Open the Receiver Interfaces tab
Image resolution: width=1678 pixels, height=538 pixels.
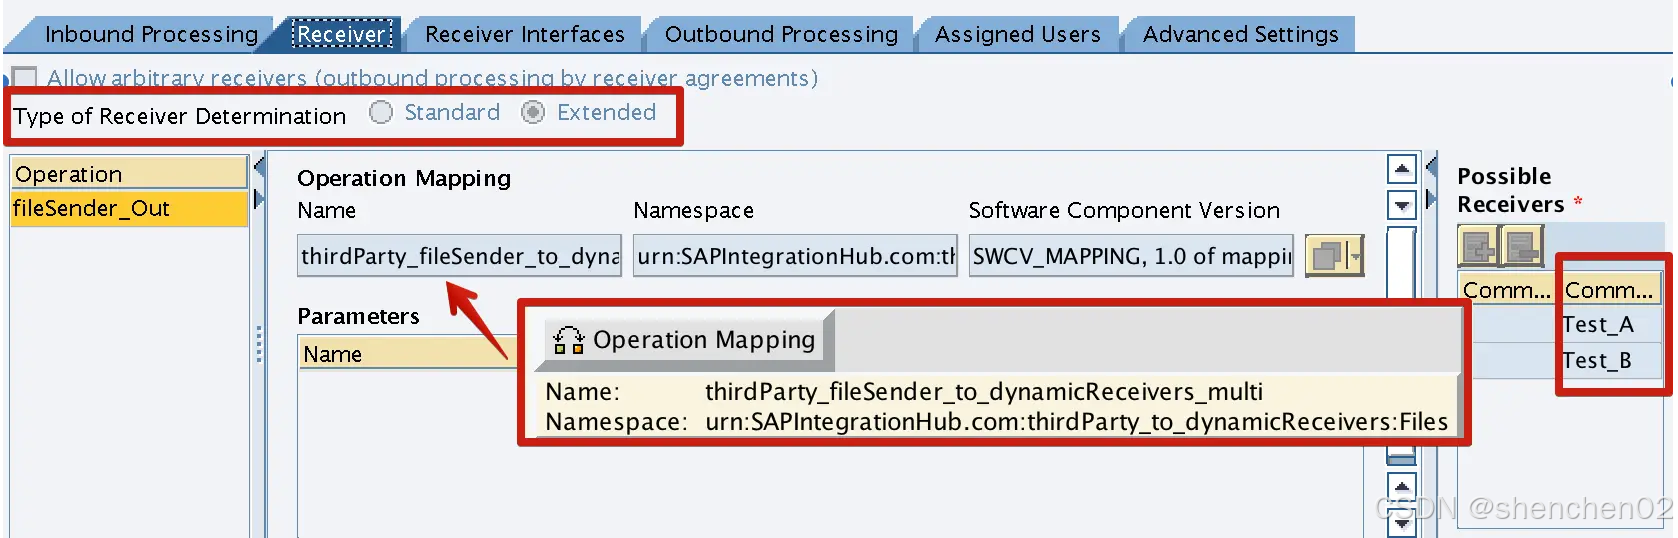click(524, 34)
